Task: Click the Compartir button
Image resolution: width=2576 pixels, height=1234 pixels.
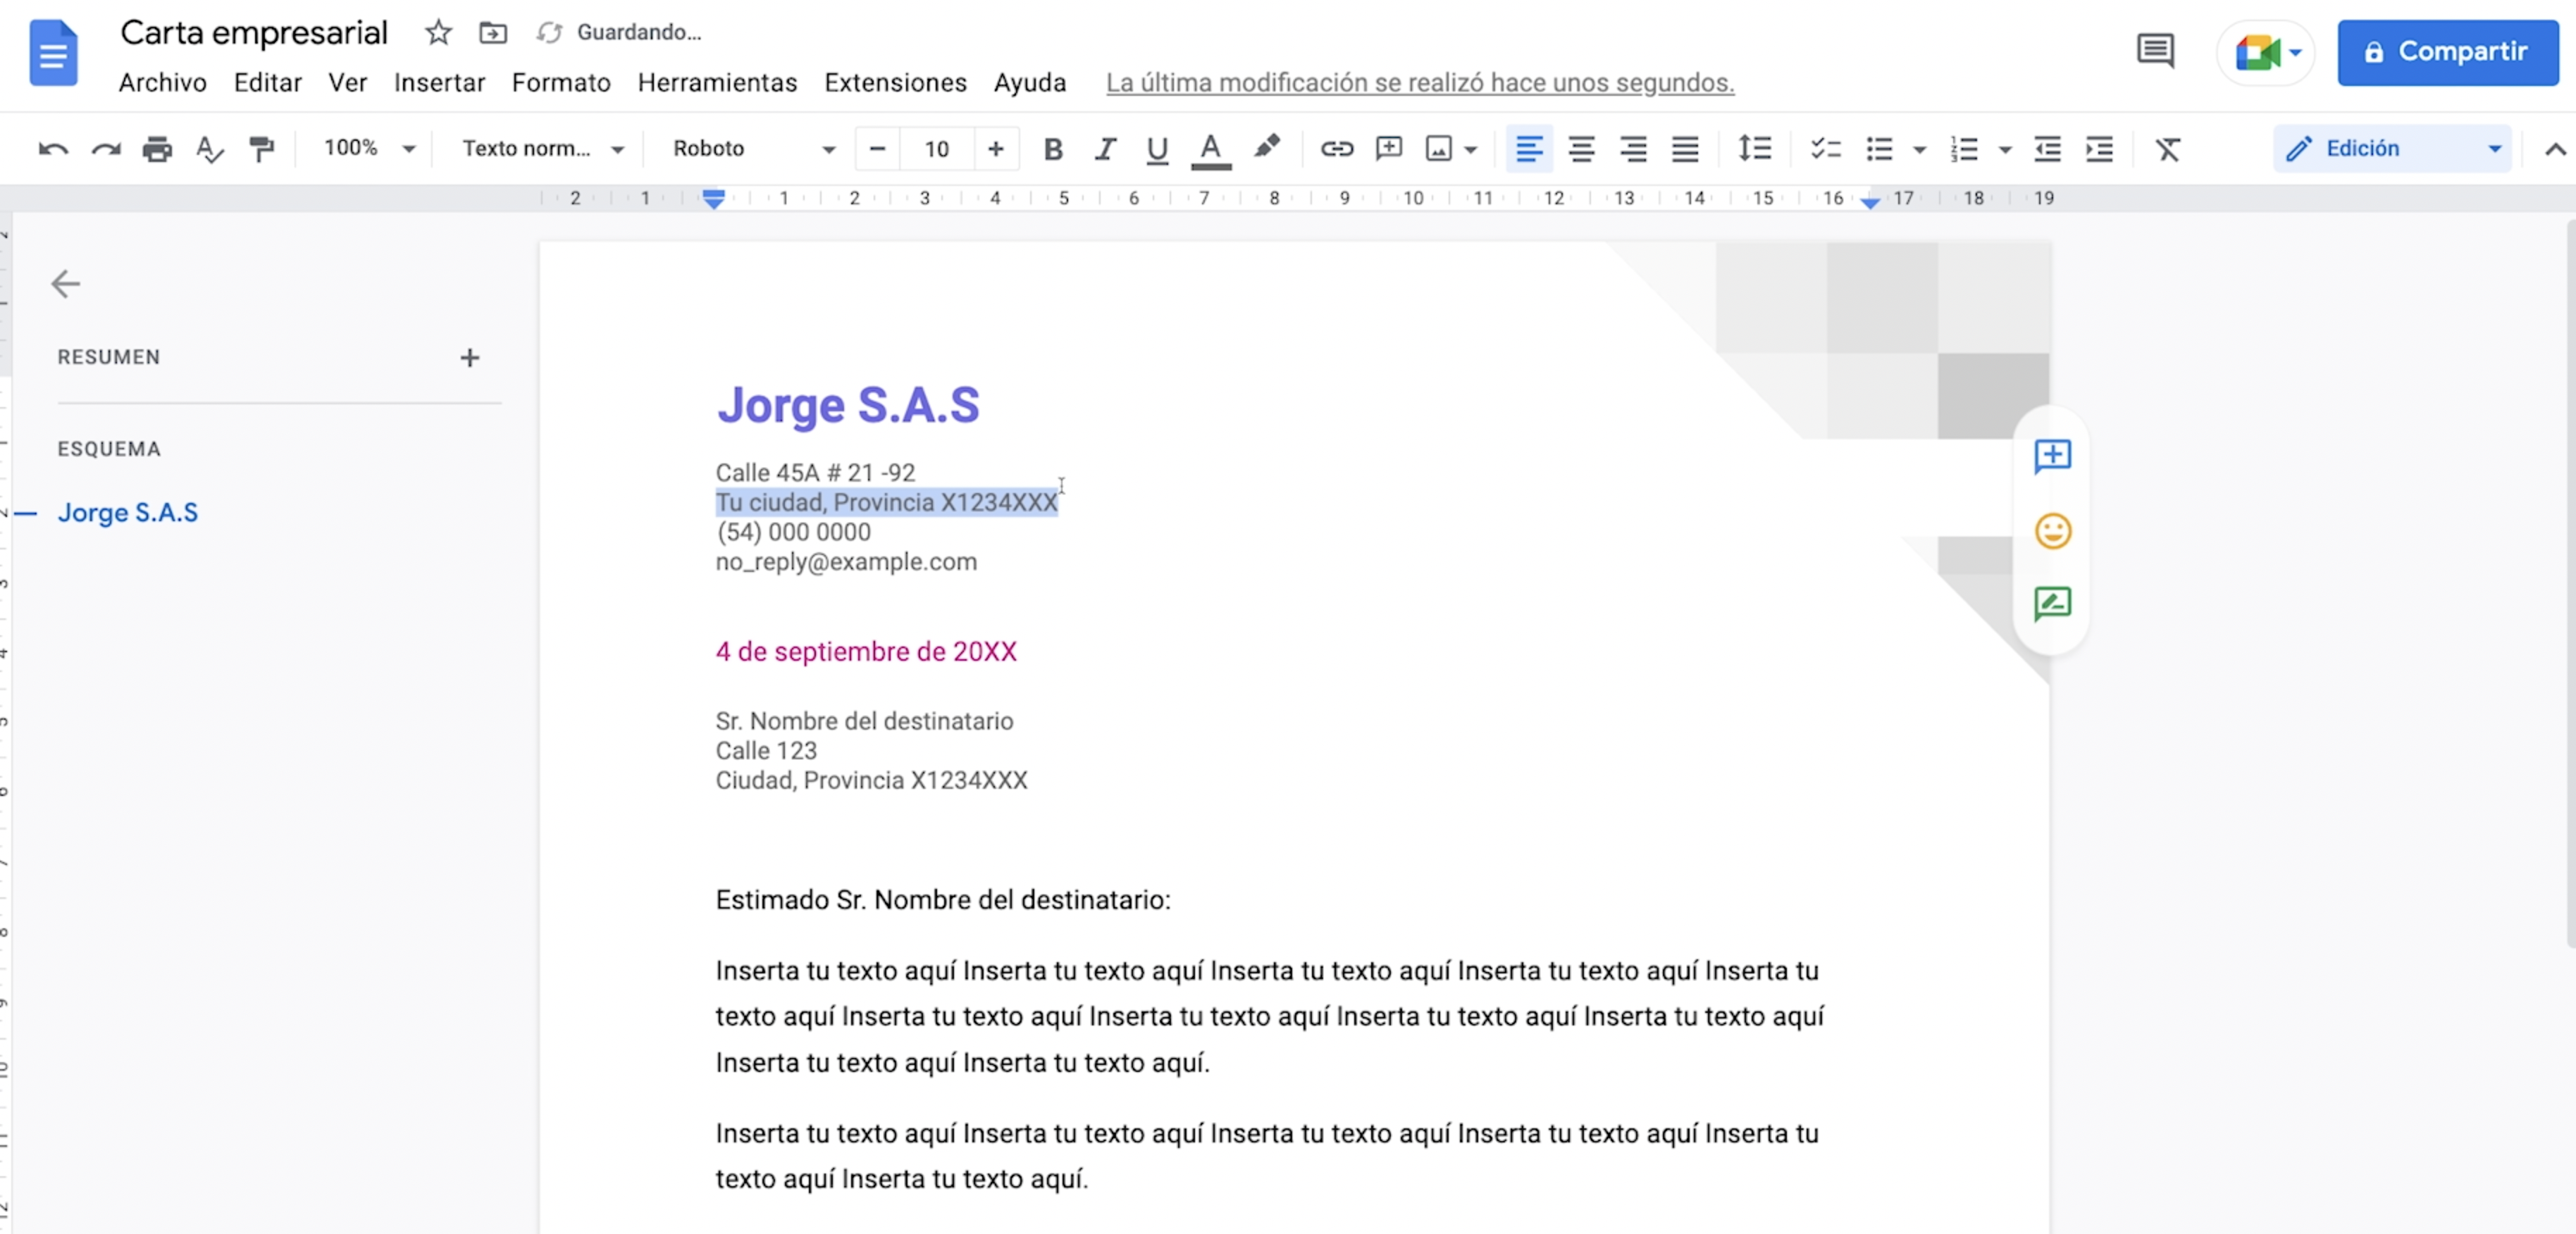Action: [2447, 52]
